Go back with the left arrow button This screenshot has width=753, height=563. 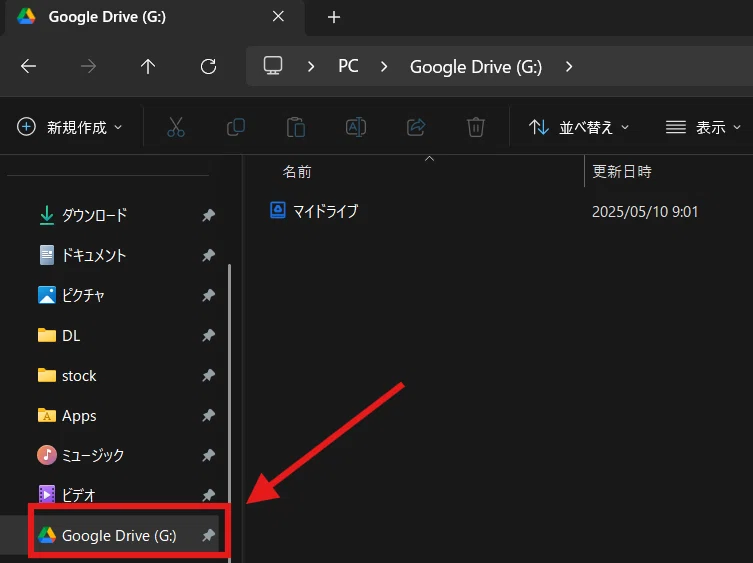point(28,66)
